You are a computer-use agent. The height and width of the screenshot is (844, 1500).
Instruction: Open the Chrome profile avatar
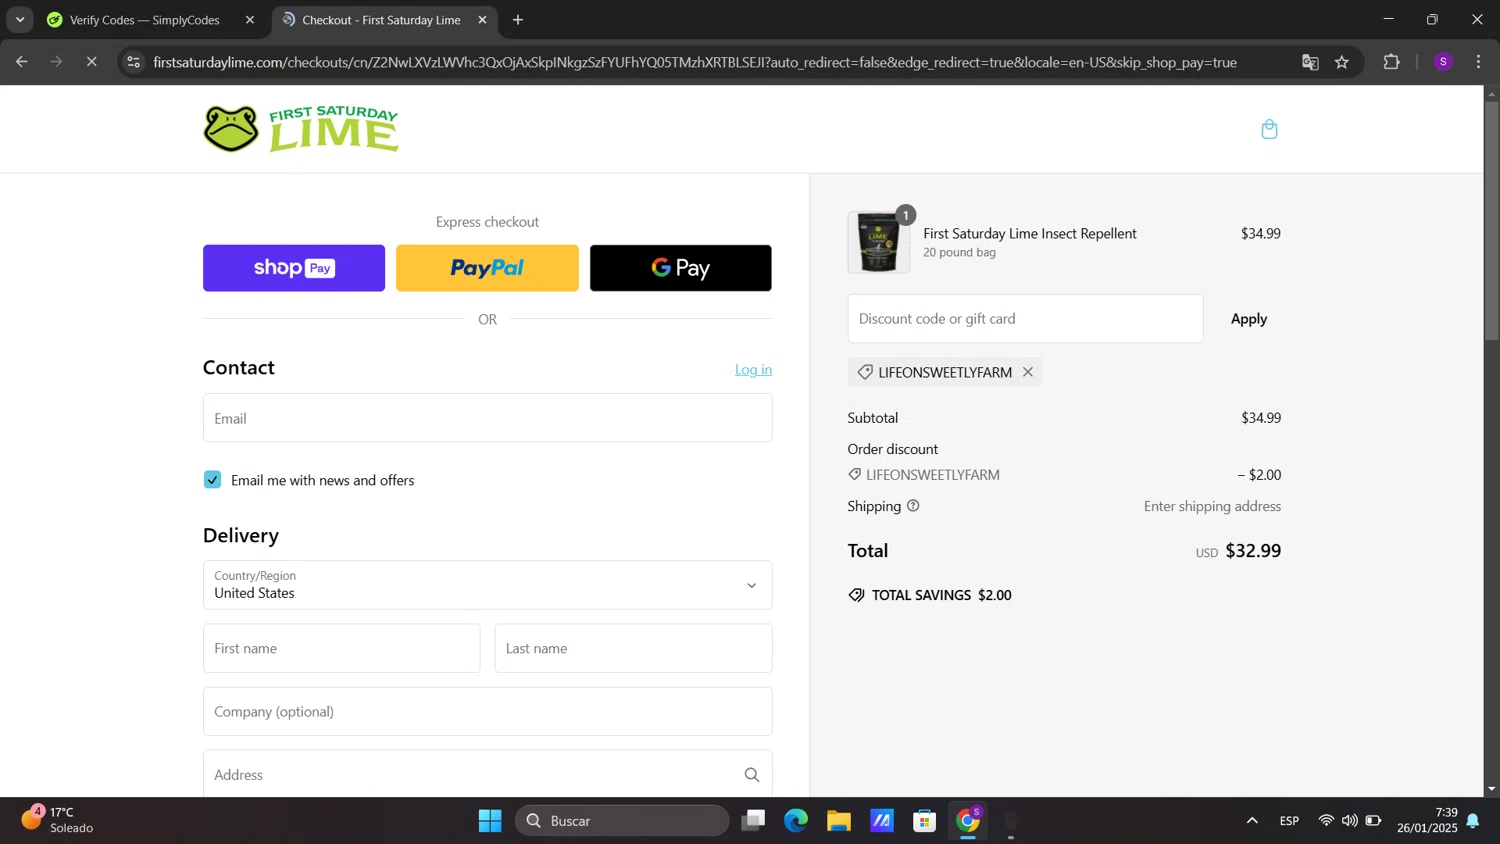pos(1443,62)
